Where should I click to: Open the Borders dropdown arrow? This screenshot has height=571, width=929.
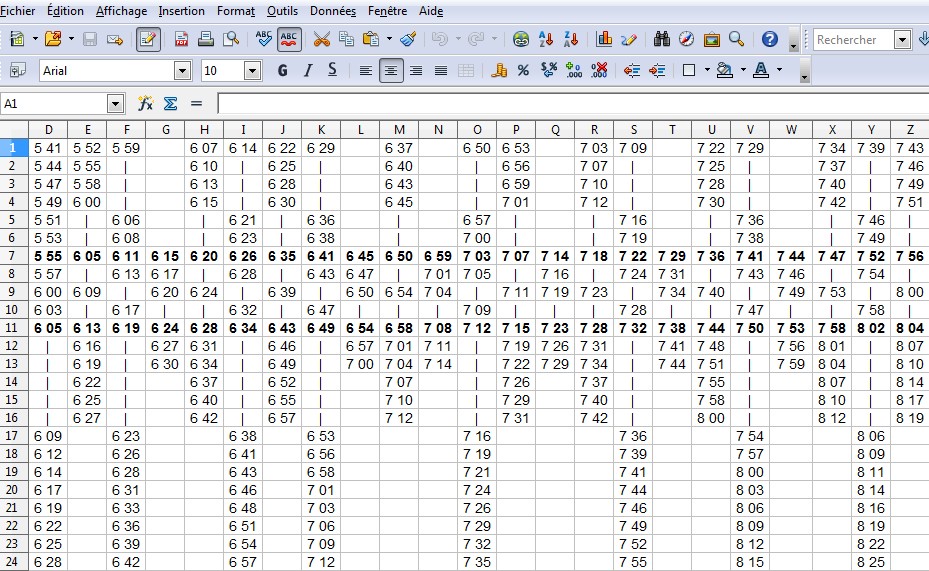[x=707, y=71]
